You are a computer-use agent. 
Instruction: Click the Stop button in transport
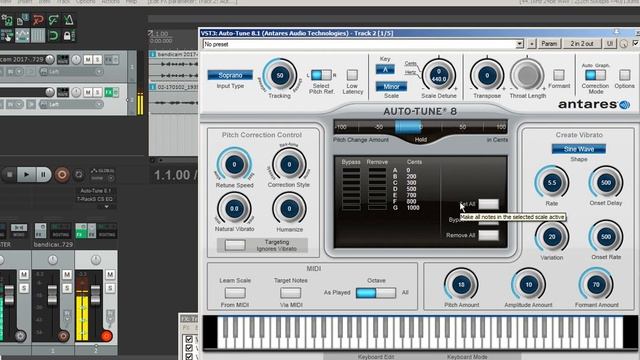(x=10, y=175)
